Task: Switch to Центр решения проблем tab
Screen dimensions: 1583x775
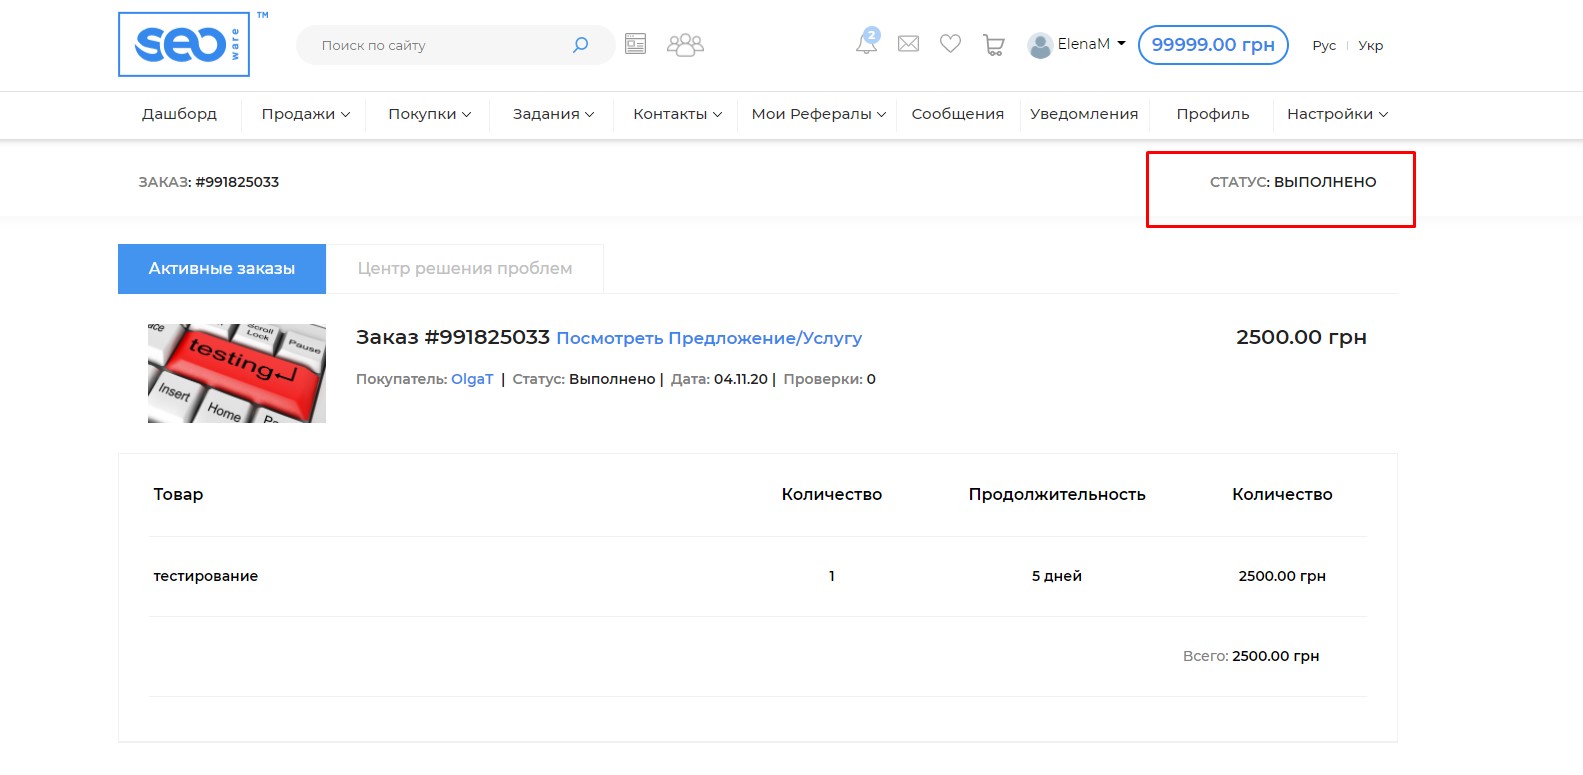Action: click(465, 269)
